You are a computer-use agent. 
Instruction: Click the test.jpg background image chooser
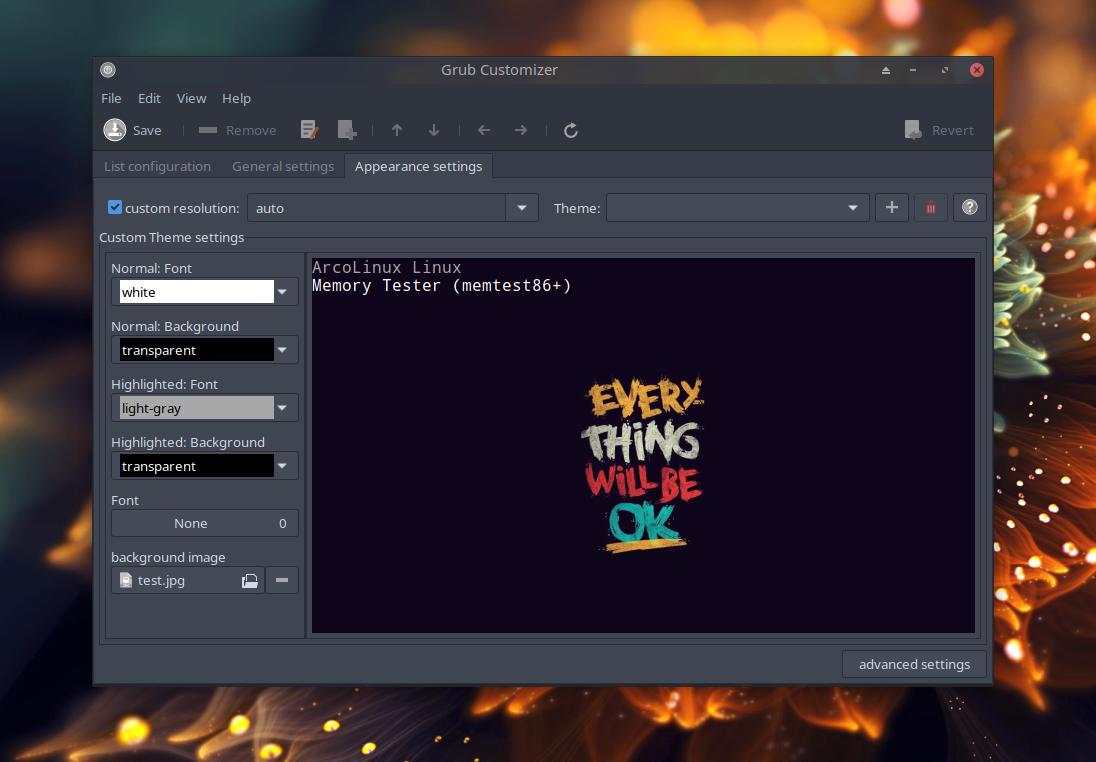pyautogui.click(x=188, y=580)
